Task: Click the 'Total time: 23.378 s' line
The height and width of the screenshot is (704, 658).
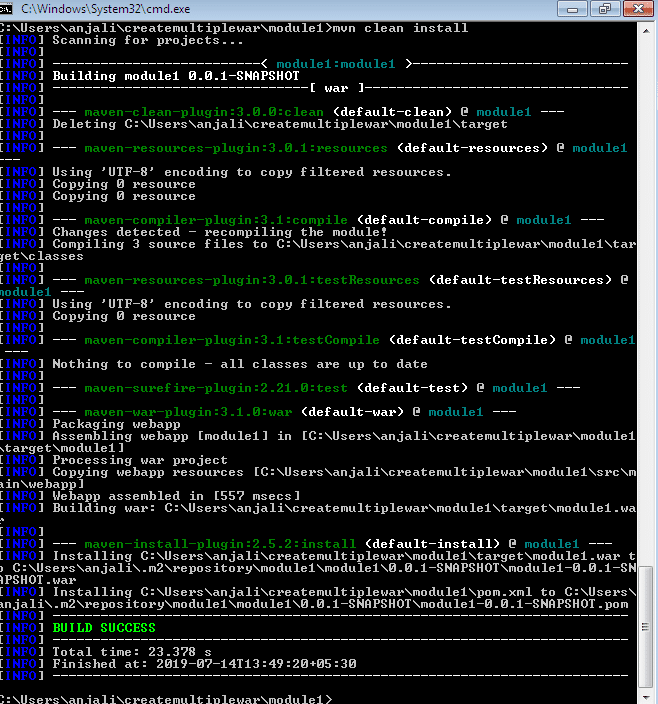Action: pos(132,652)
